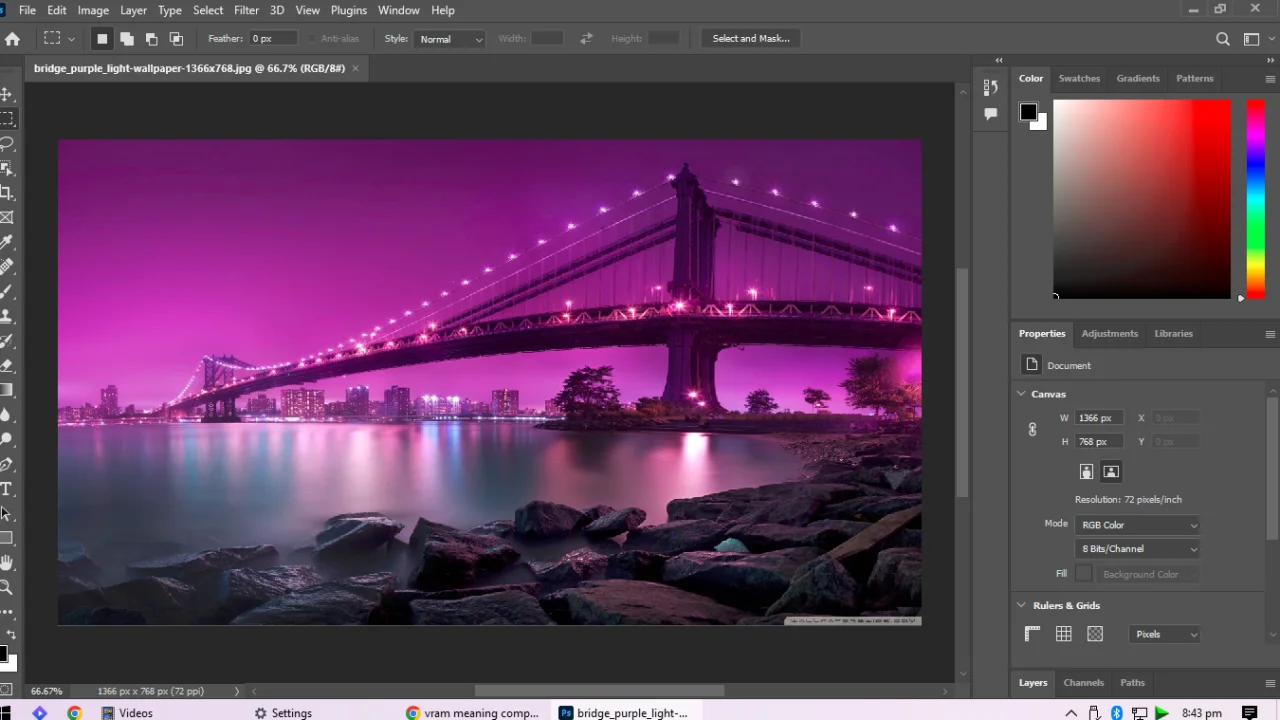Select the Lasso tool

click(x=6, y=143)
